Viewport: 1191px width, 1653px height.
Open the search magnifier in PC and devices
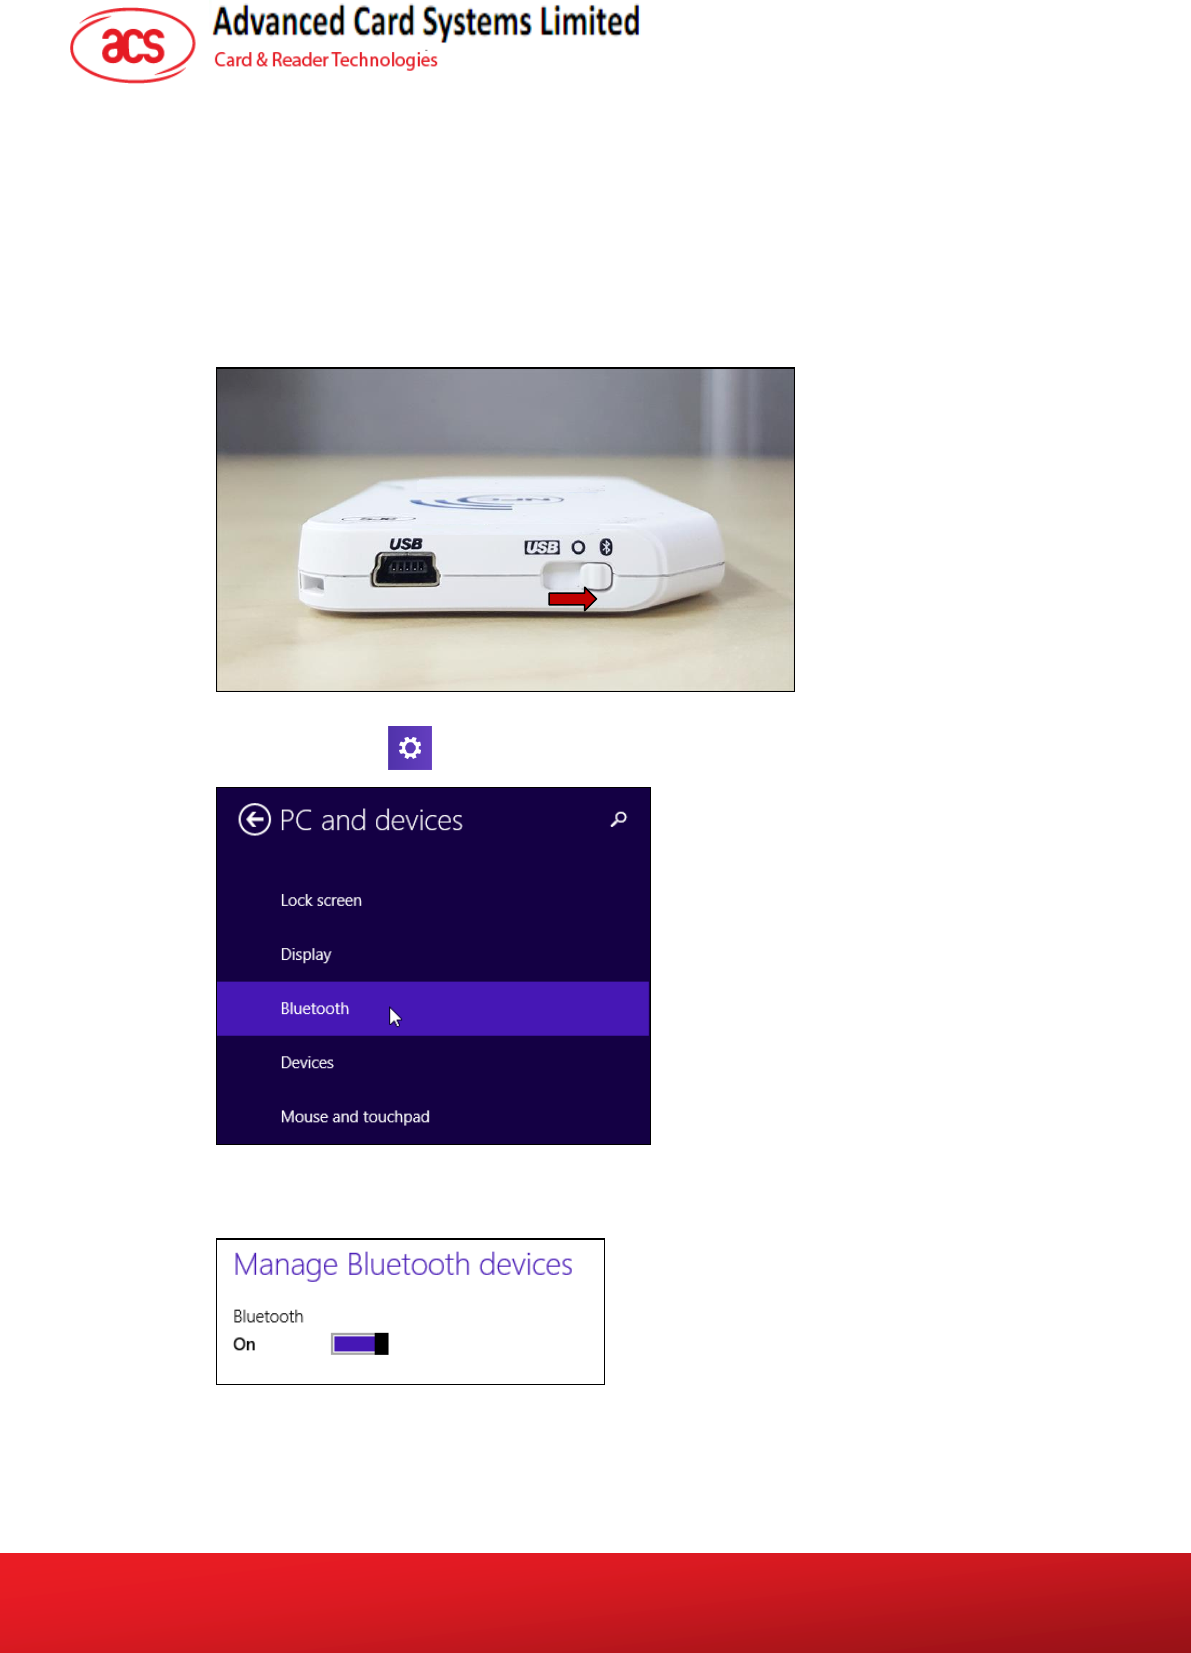(x=619, y=820)
